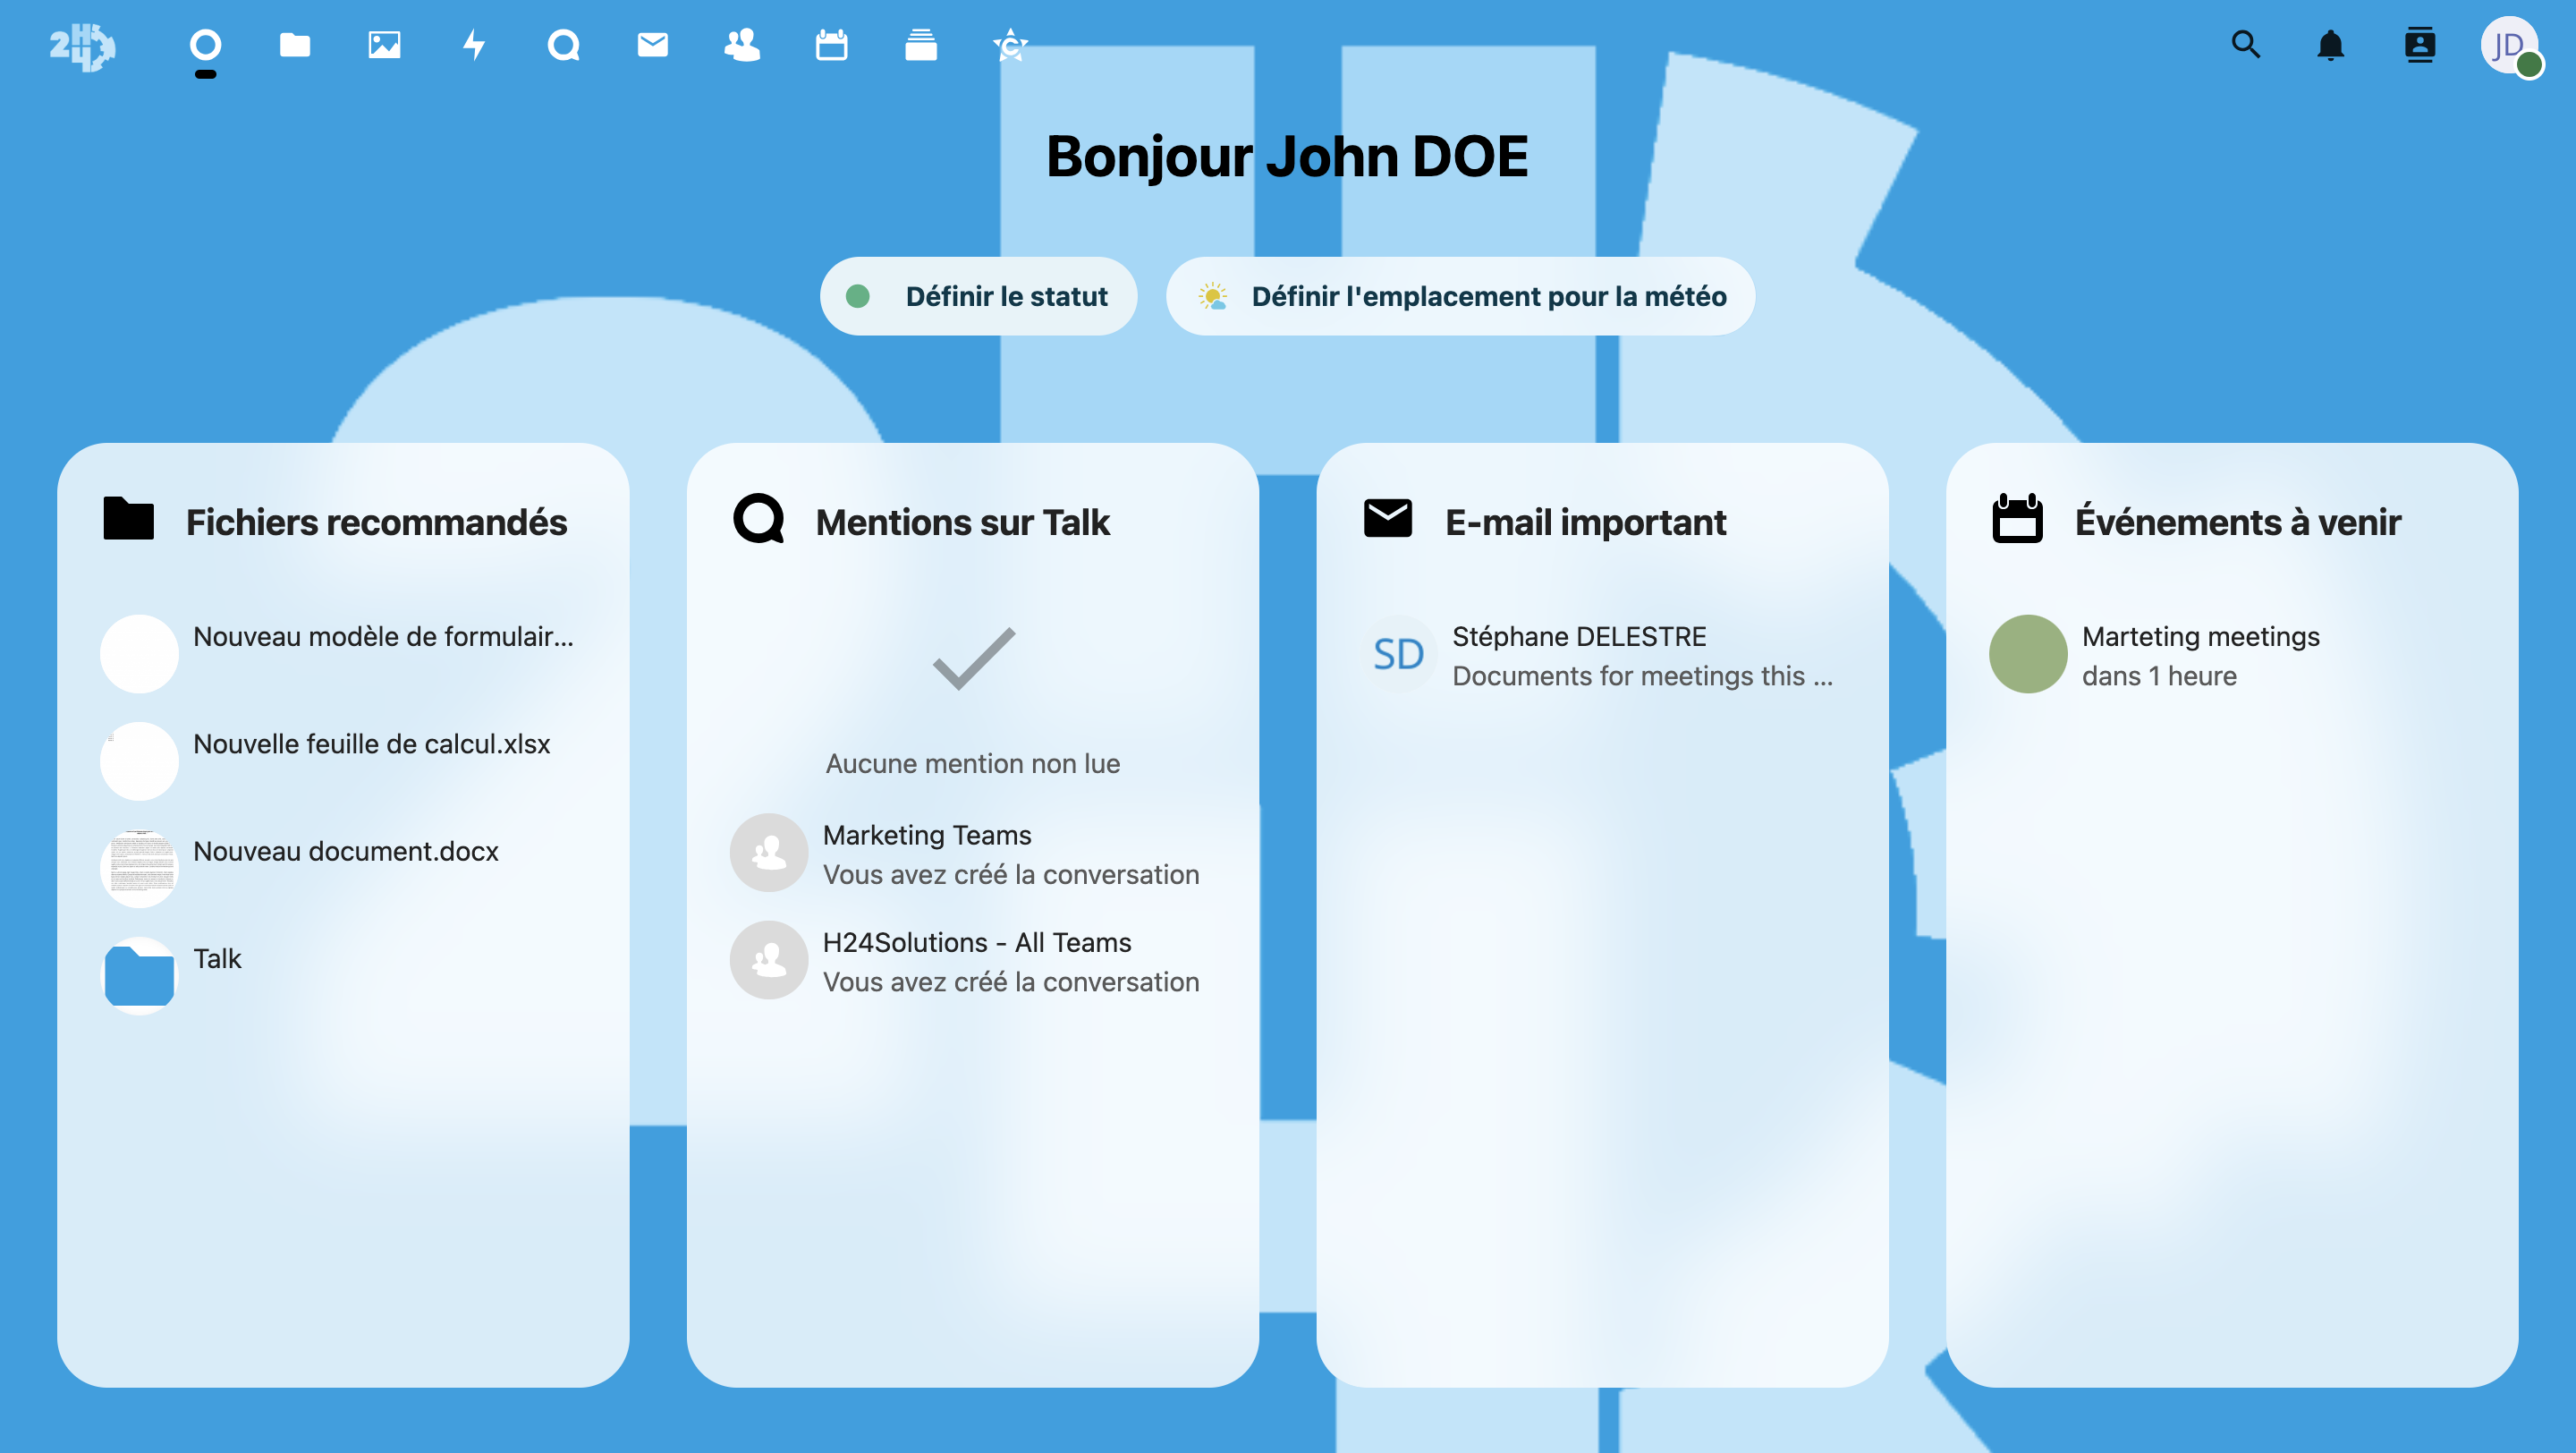Screen dimensions: 2576x1453
Task: Open the Marketing Teams conversation
Action: 972,853
